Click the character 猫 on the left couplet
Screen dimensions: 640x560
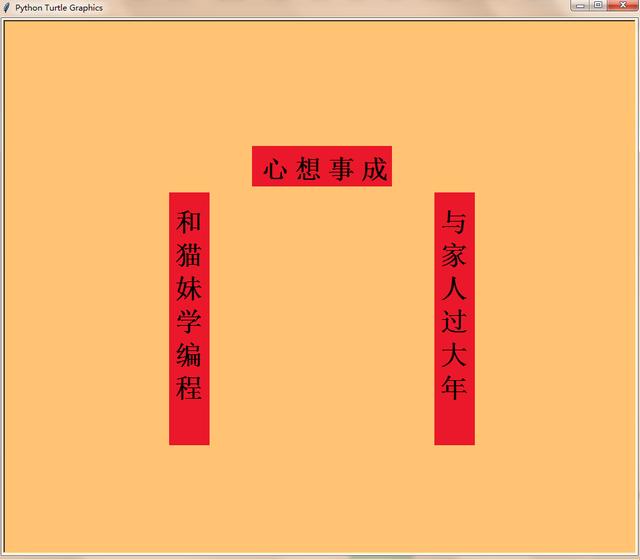pyautogui.click(x=189, y=255)
